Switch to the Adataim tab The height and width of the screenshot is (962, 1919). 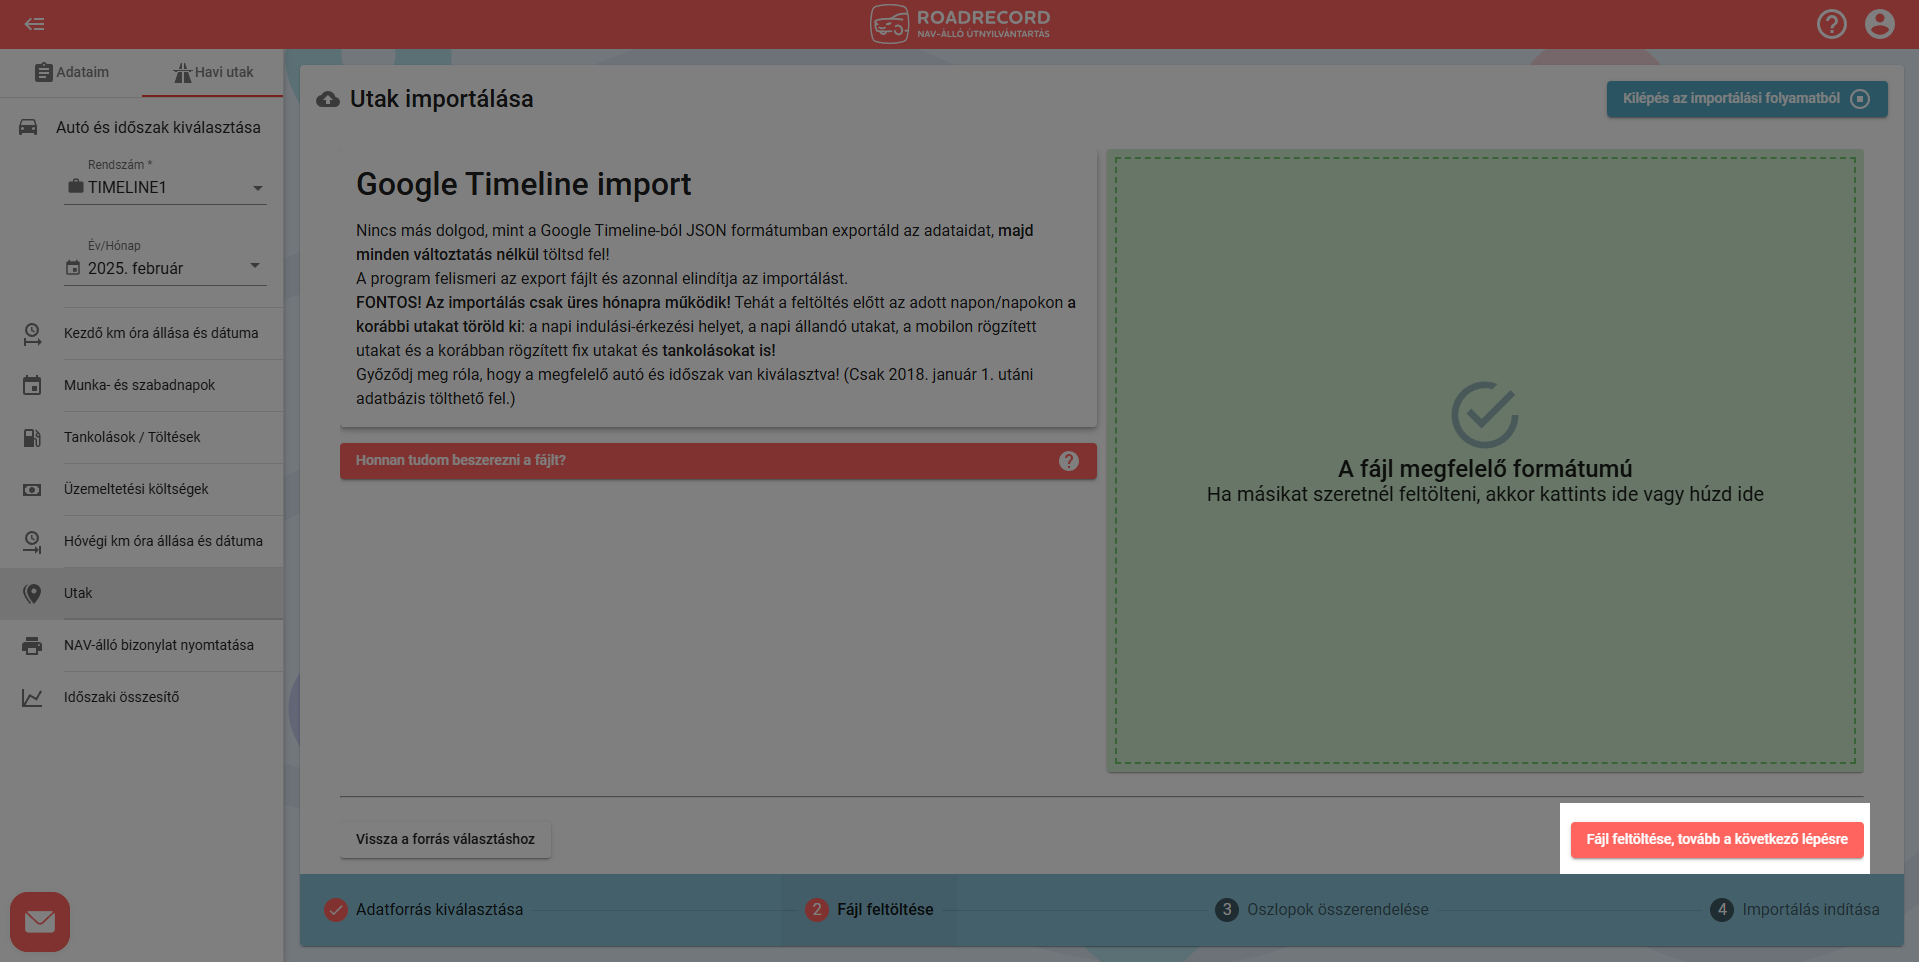click(x=71, y=72)
